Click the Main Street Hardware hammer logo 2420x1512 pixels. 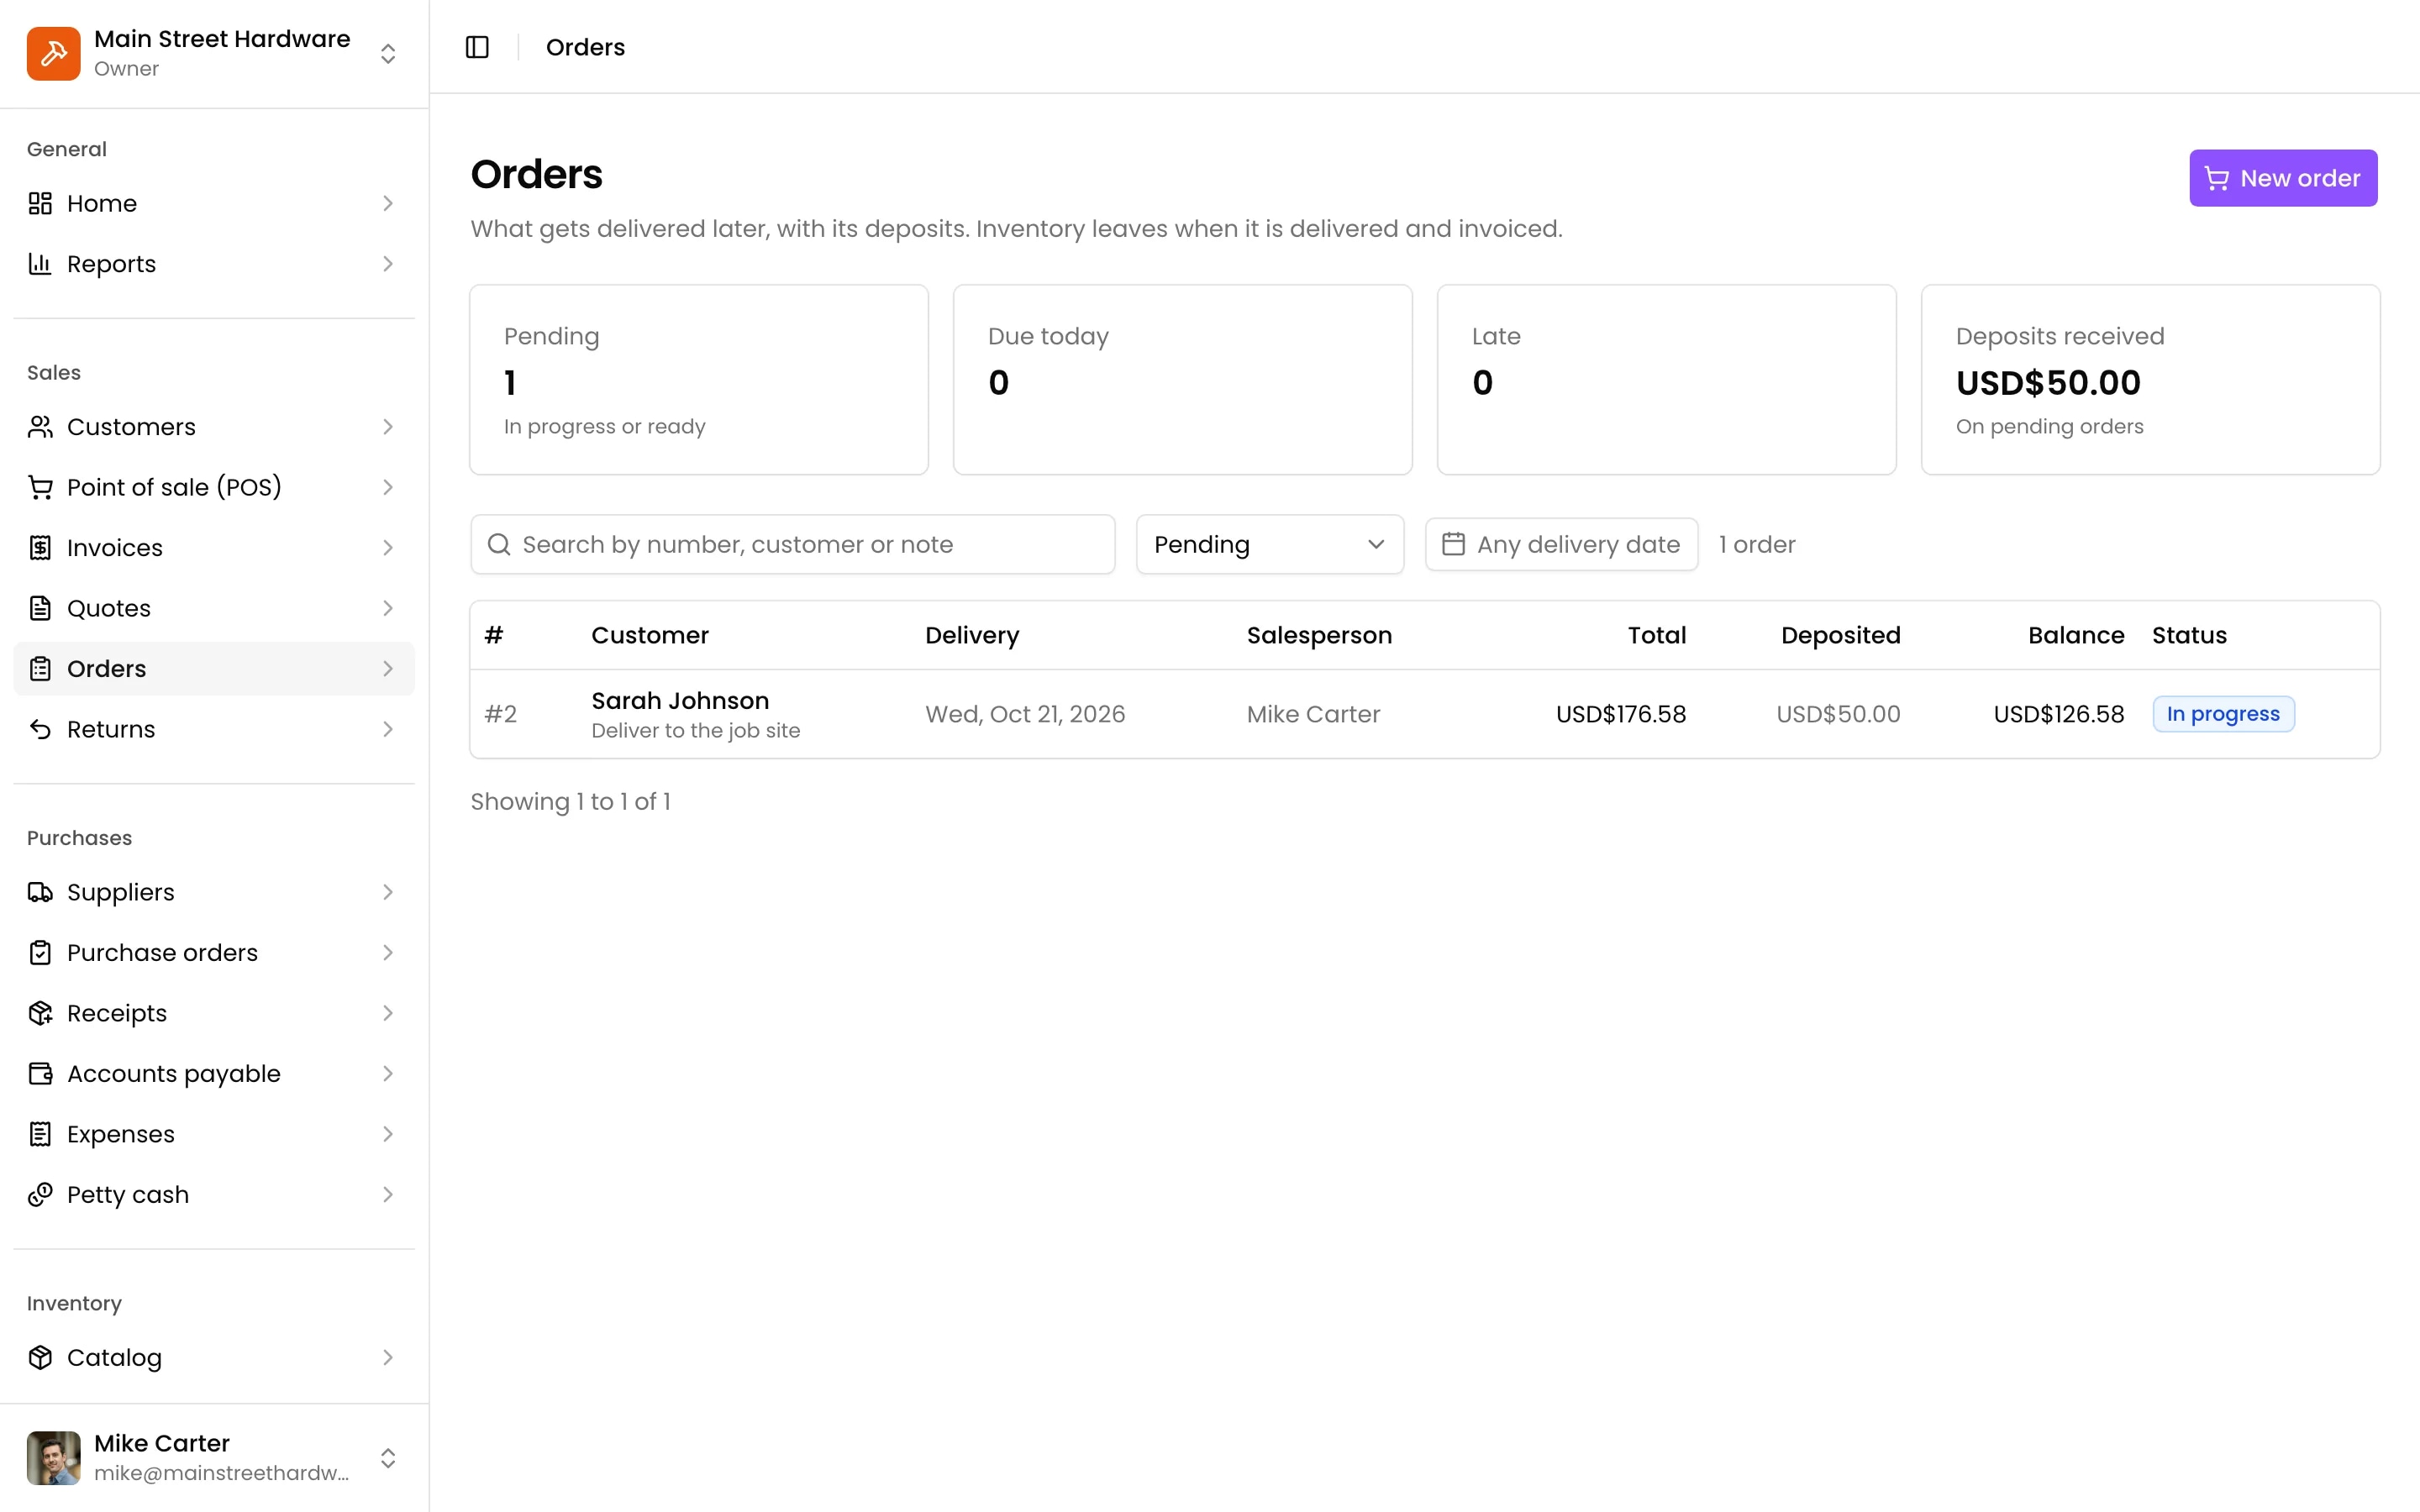pyautogui.click(x=53, y=53)
